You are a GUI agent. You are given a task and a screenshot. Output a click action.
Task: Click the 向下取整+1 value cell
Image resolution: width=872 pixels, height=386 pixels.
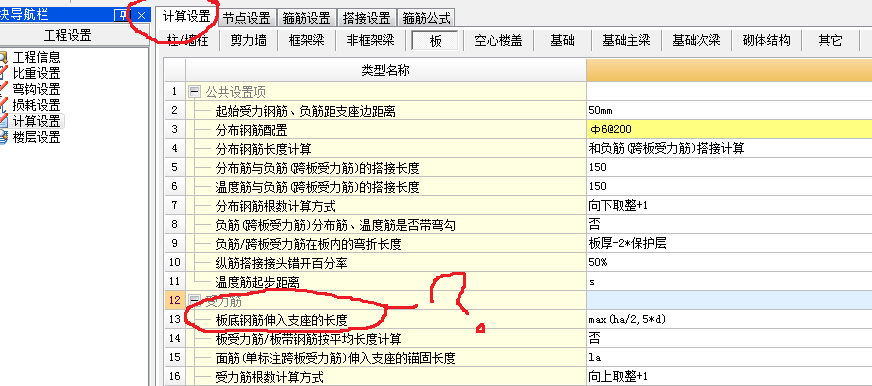[729, 206]
